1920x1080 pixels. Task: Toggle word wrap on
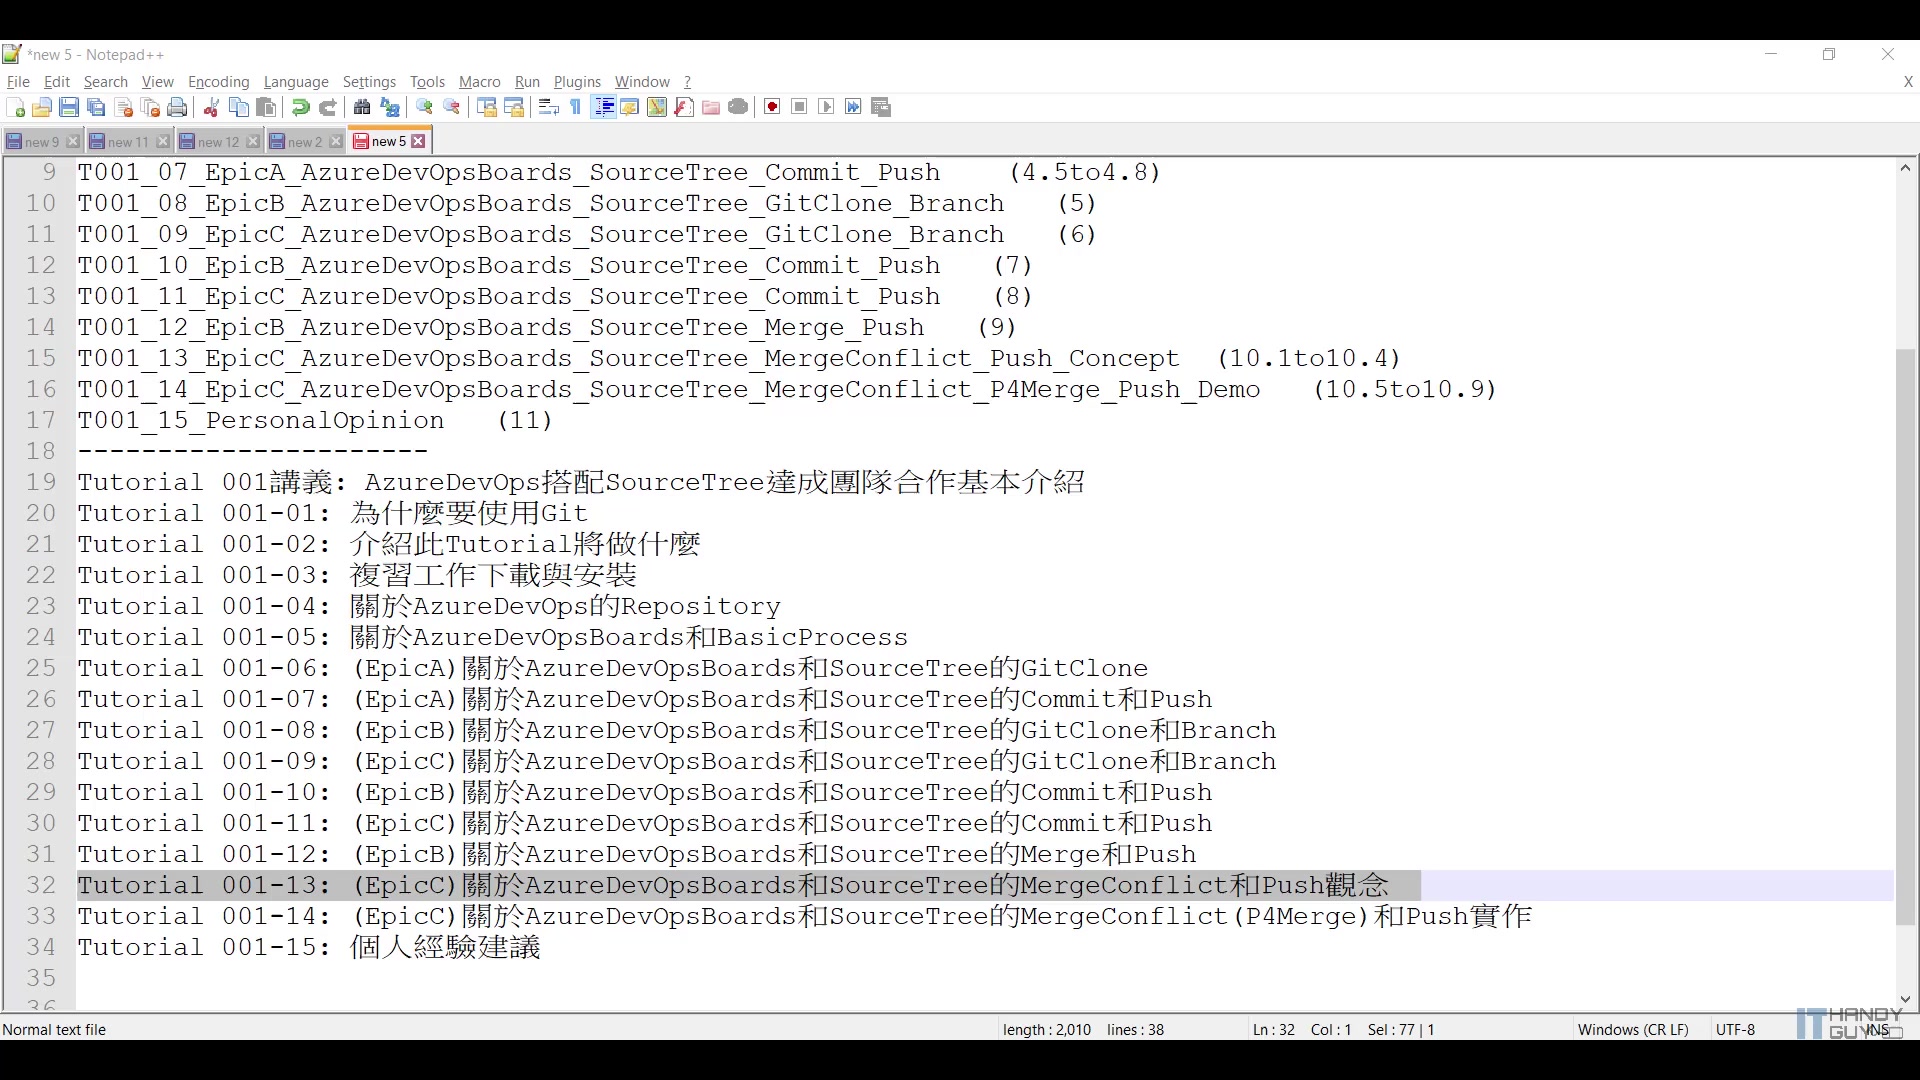pyautogui.click(x=547, y=107)
